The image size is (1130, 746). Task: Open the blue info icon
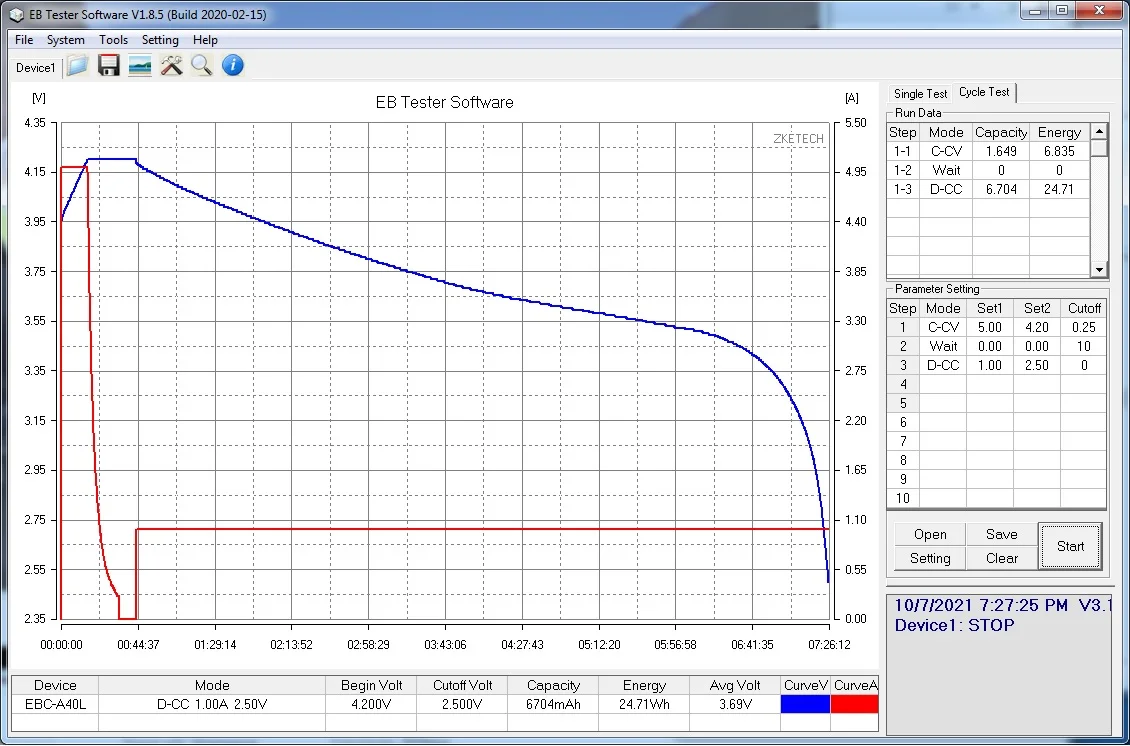click(x=233, y=66)
